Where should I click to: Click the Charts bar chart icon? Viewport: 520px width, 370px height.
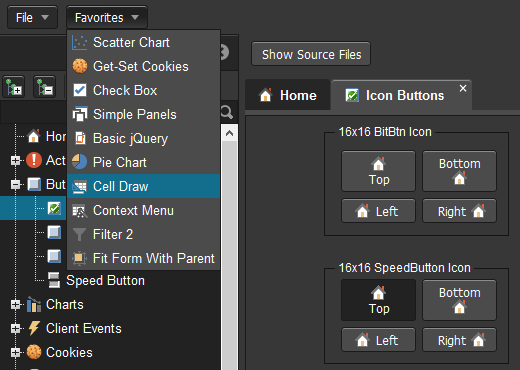coord(34,304)
